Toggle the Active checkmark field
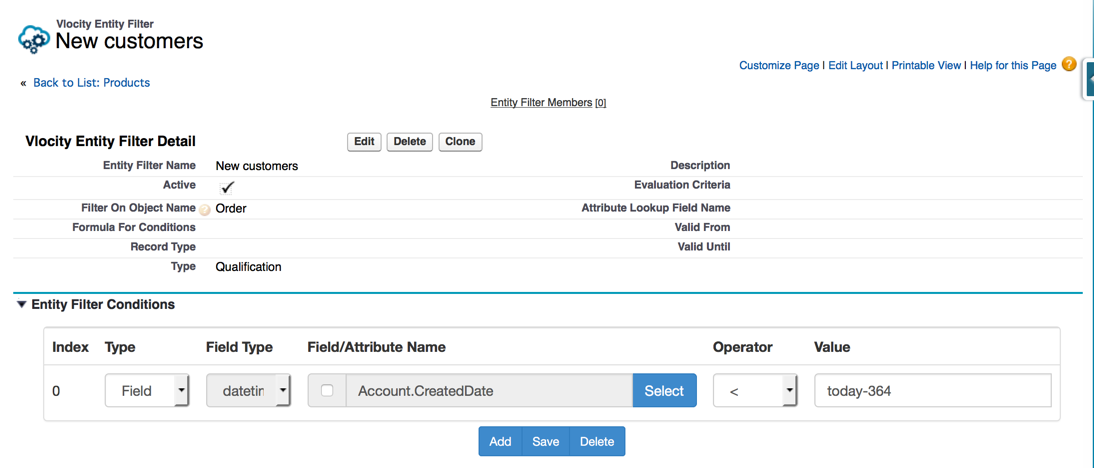 coord(227,187)
